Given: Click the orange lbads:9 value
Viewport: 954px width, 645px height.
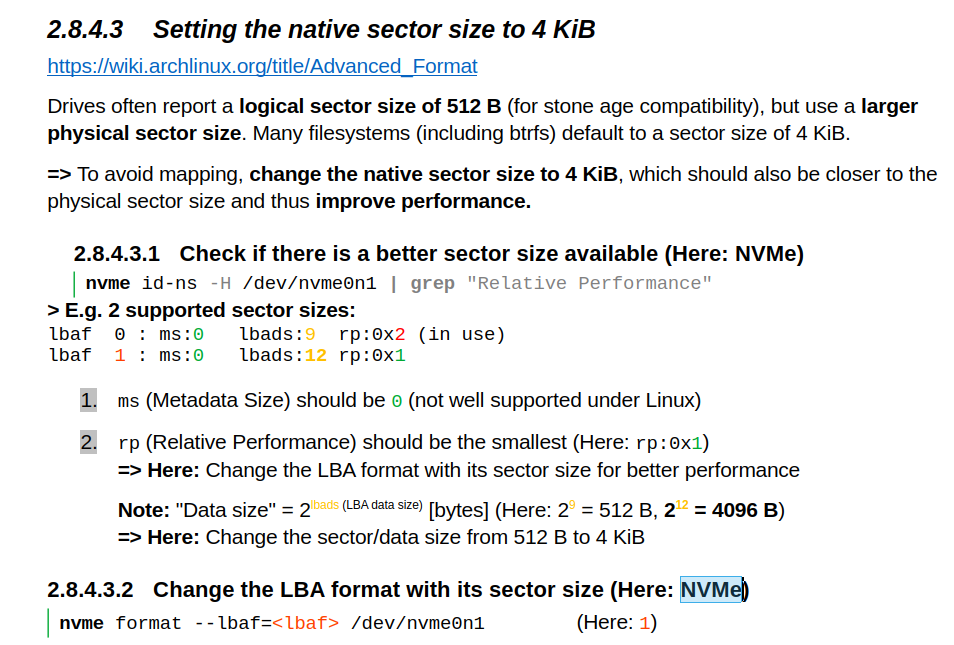Looking at the screenshot, I should [x=310, y=335].
